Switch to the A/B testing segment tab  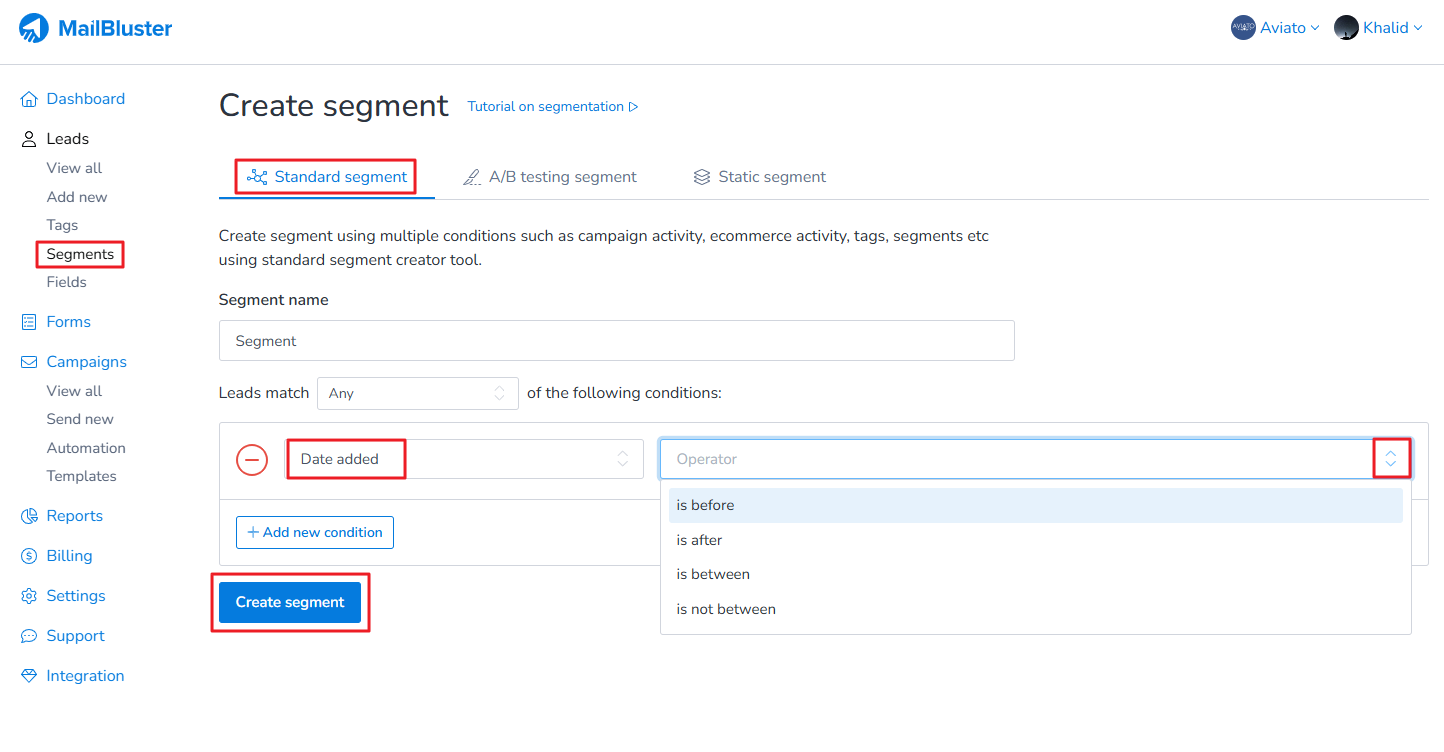[549, 177]
